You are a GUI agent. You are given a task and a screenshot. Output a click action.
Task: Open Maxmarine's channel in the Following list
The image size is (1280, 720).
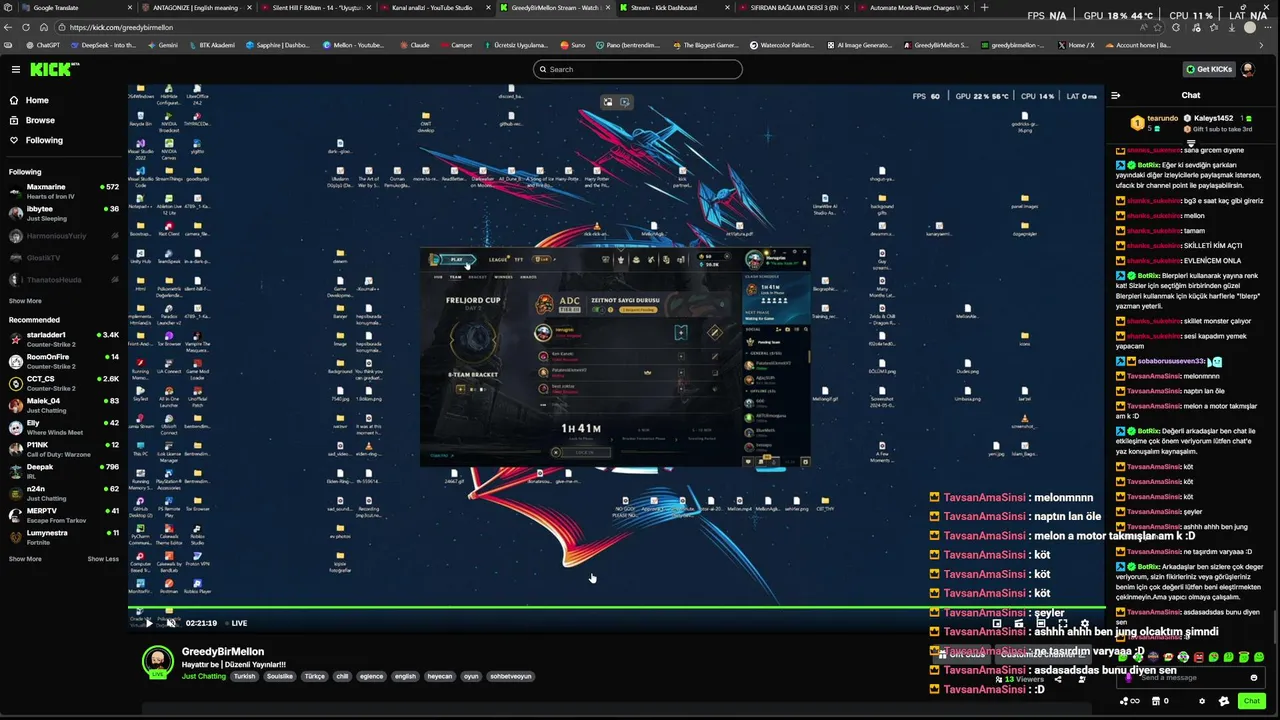tap(64, 191)
